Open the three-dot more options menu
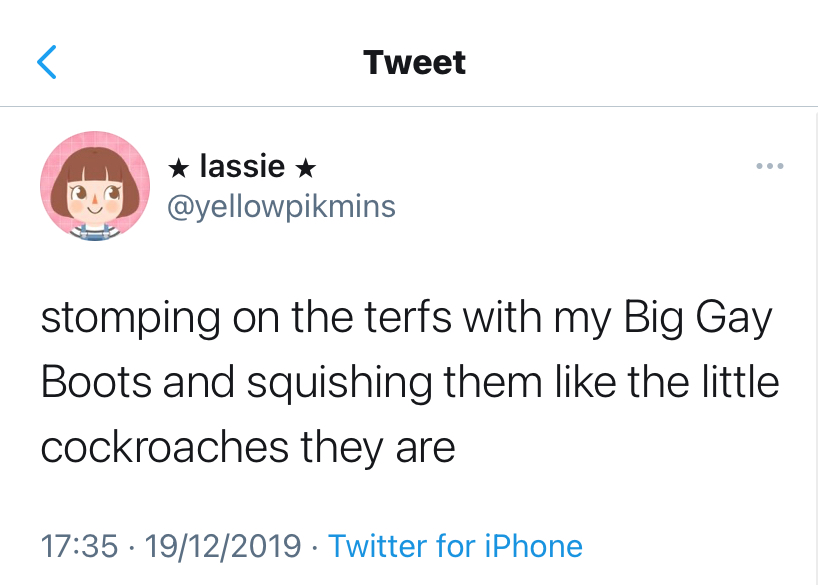Screen dimensions: 818x585 click(x=770, y=166)
